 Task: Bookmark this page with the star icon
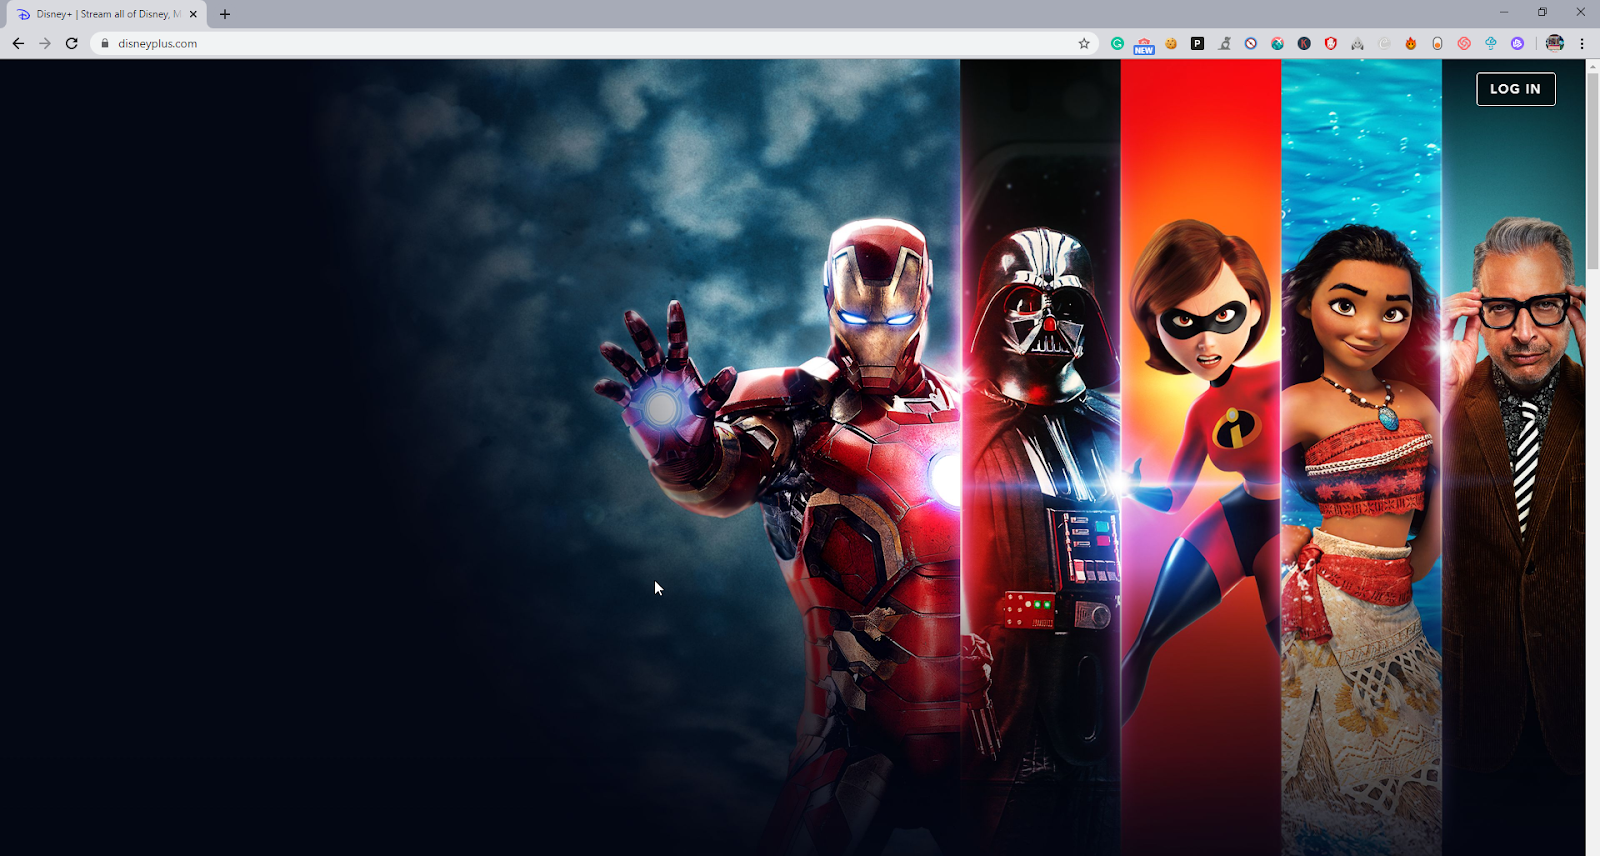pyautogui.click(x=1084, y=43)
